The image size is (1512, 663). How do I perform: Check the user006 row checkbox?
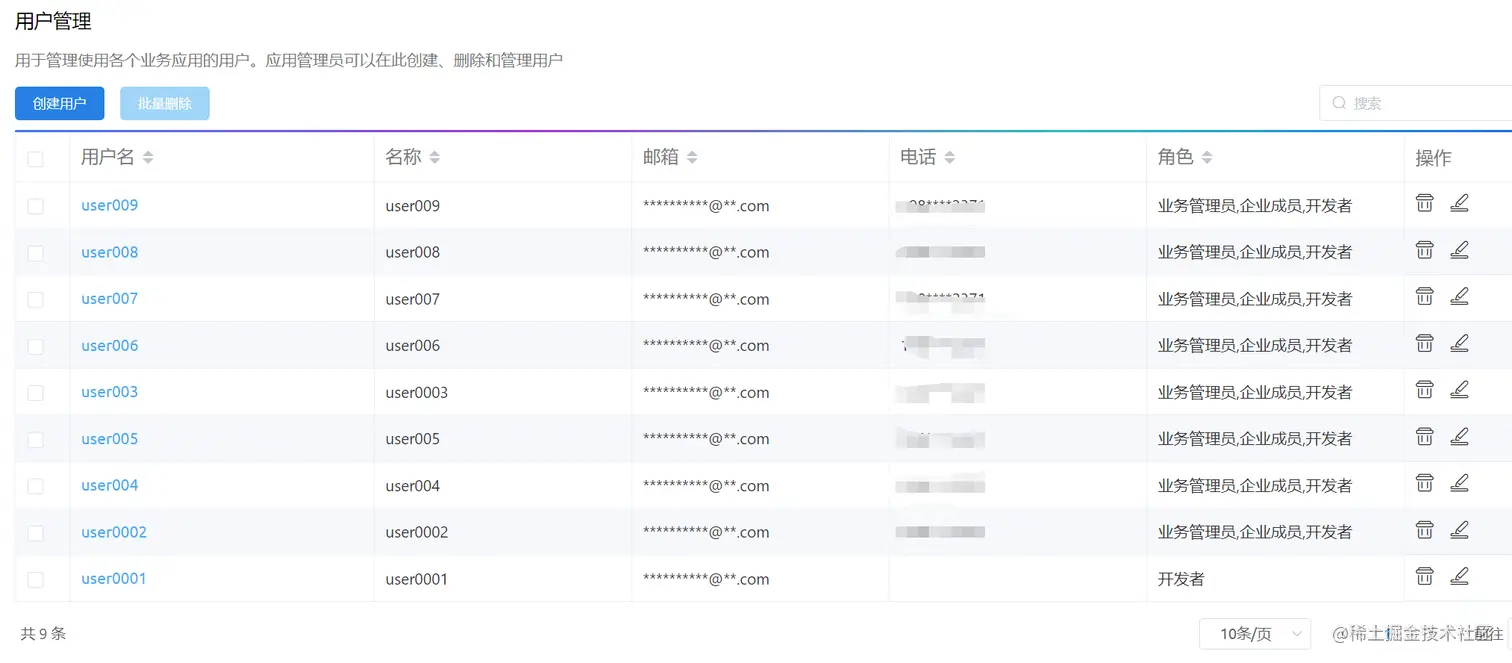pyautogui.click(x=35, y=346)
